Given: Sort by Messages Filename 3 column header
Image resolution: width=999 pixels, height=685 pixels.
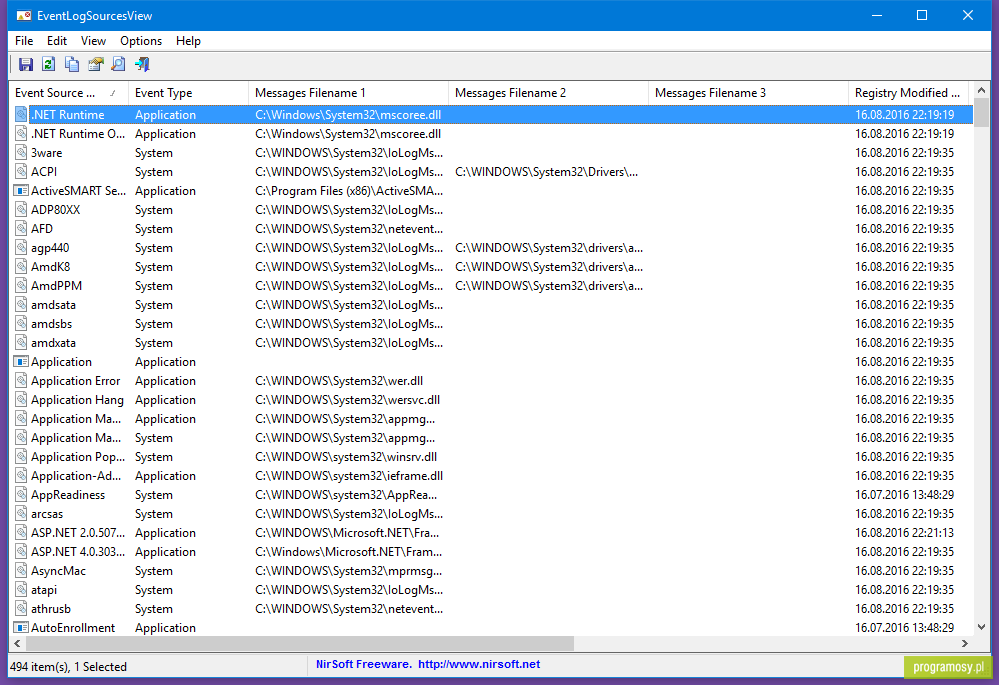Looking at the screenshot, I should tap(749, 93).
